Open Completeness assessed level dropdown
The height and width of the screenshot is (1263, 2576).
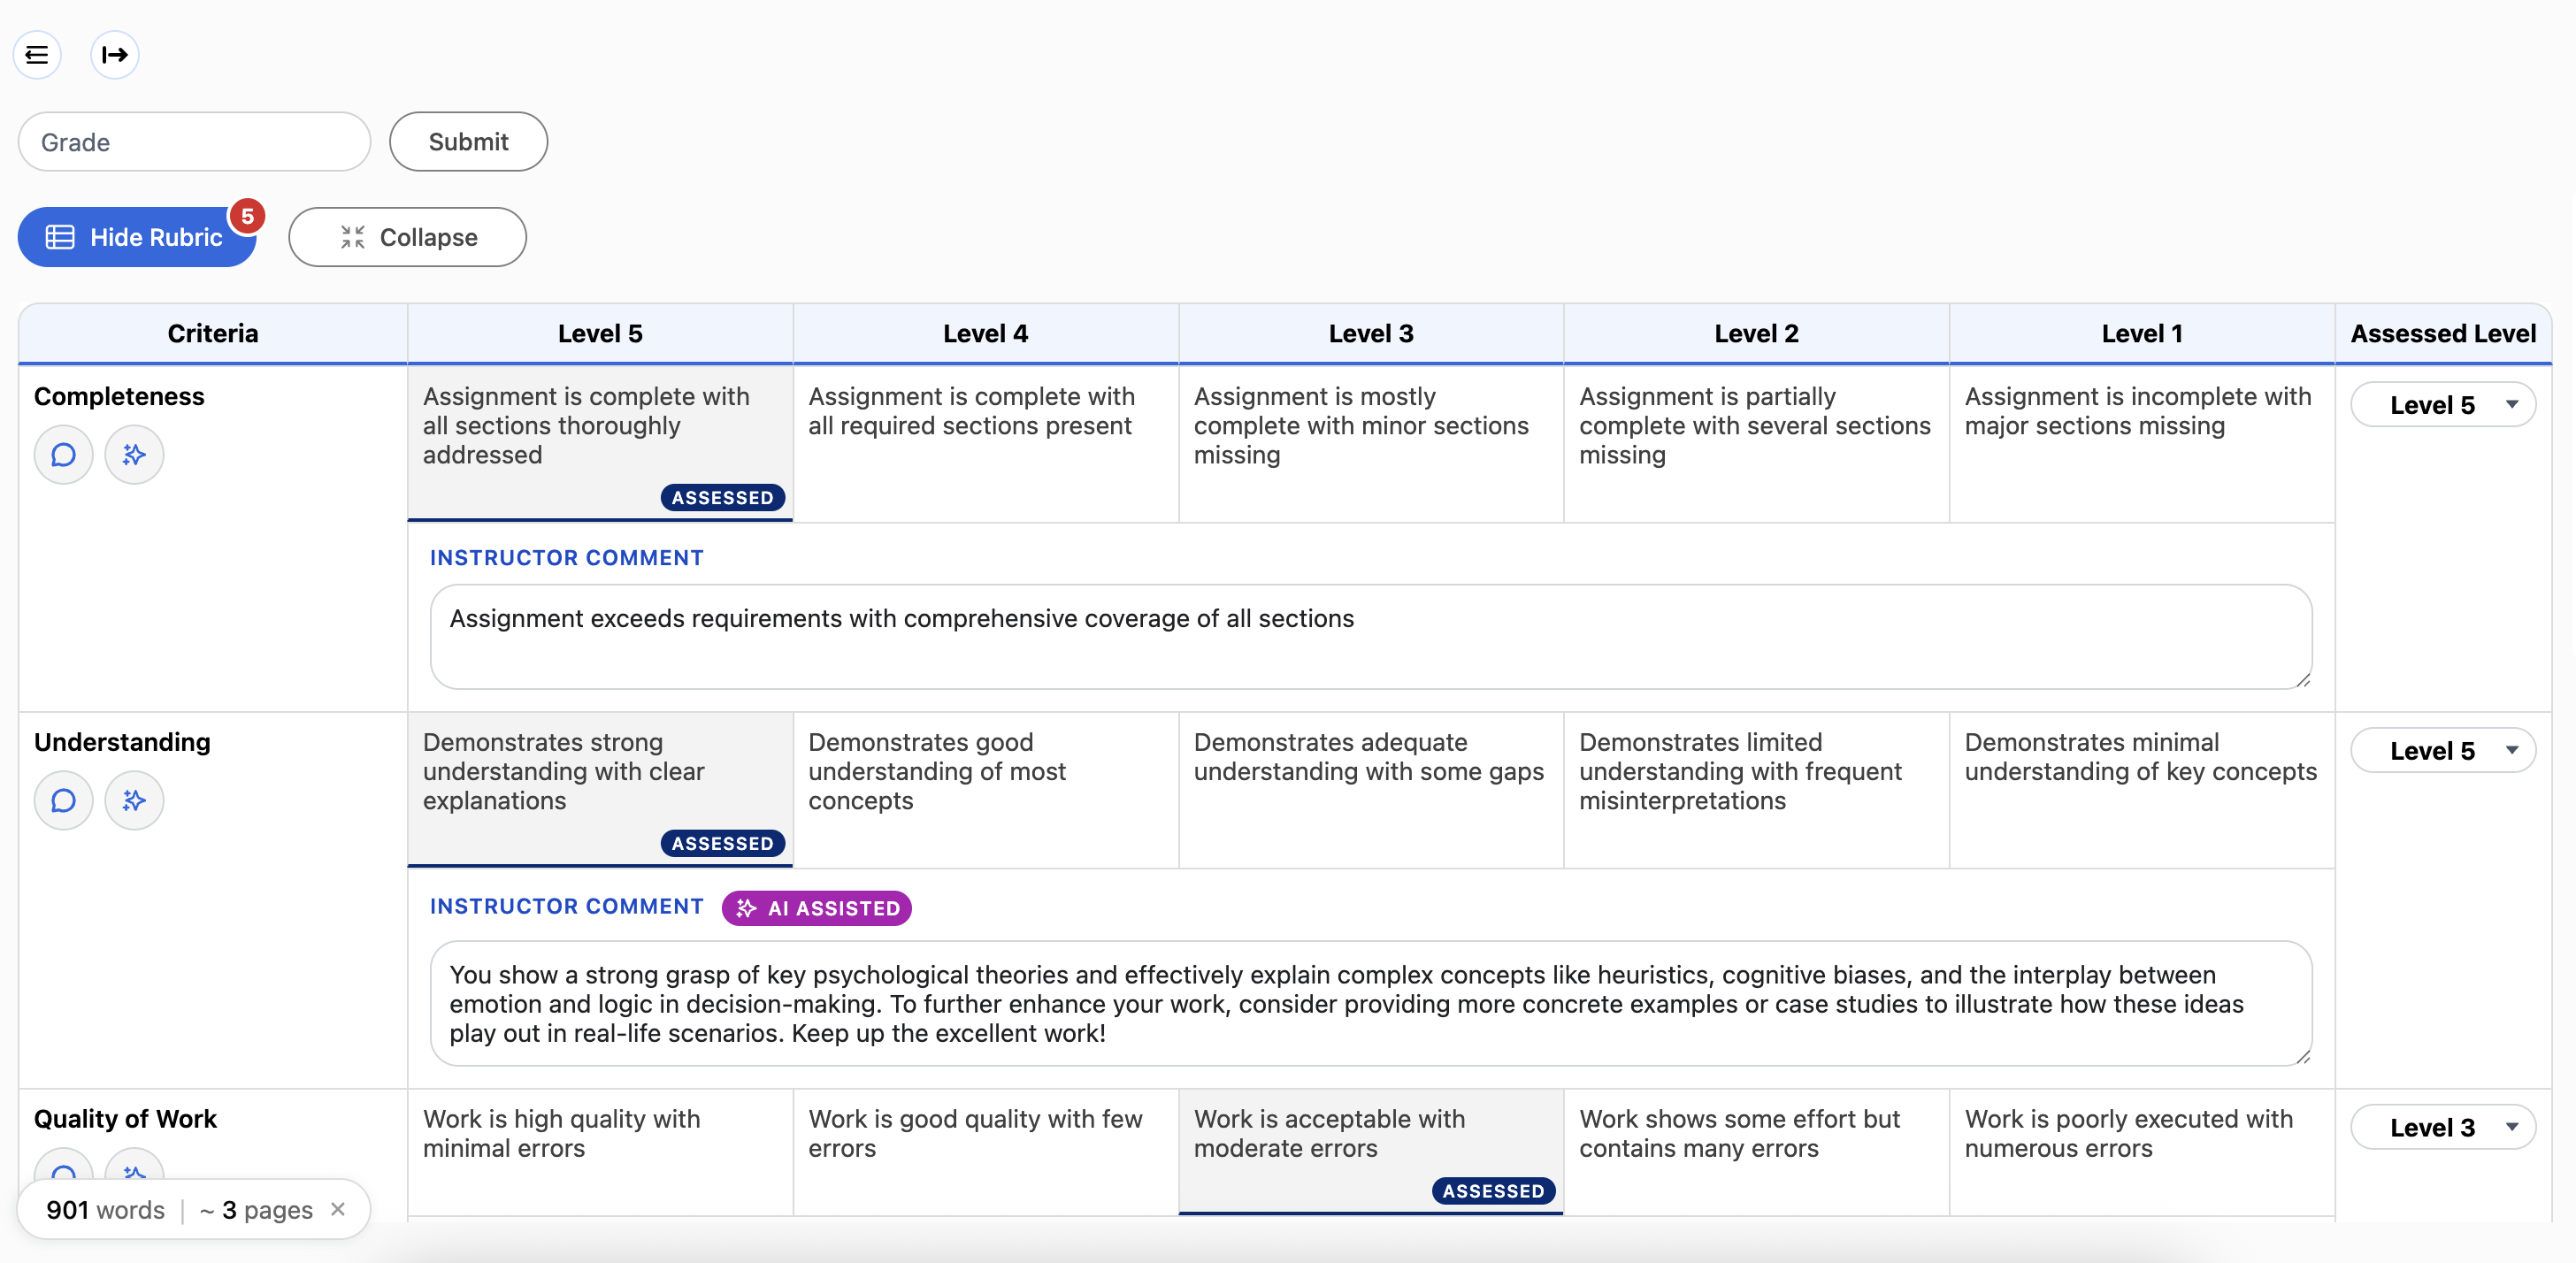pyautogui.click(x=2442, y=405)
